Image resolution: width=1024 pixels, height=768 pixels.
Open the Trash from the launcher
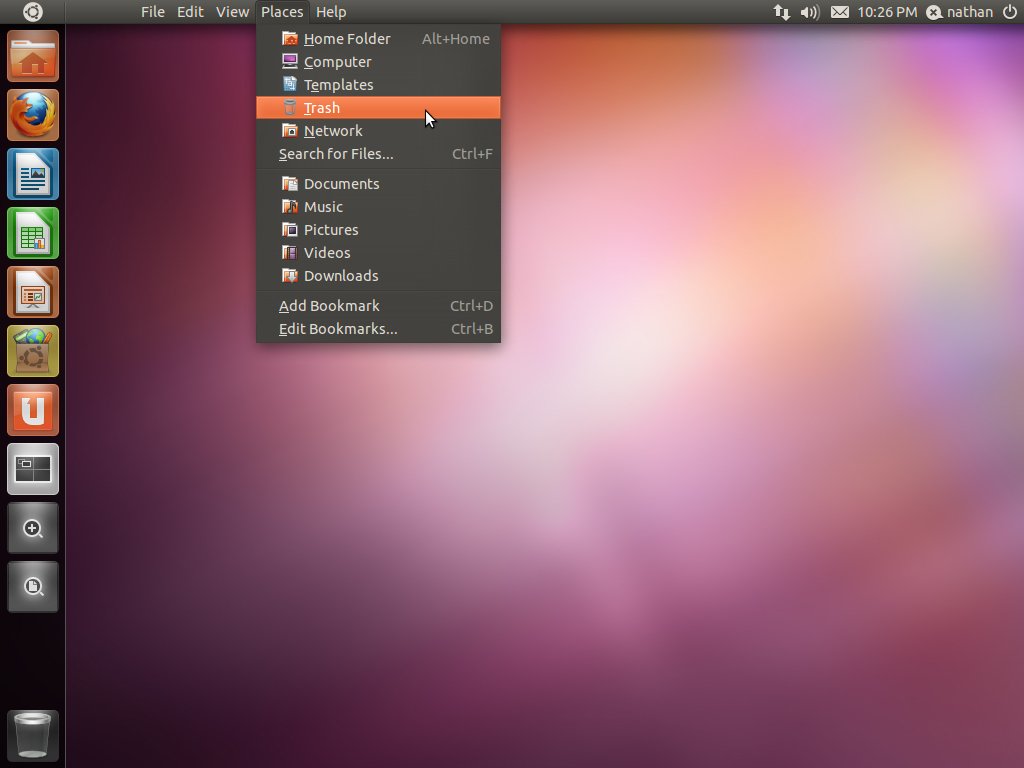tap(33, 733)
